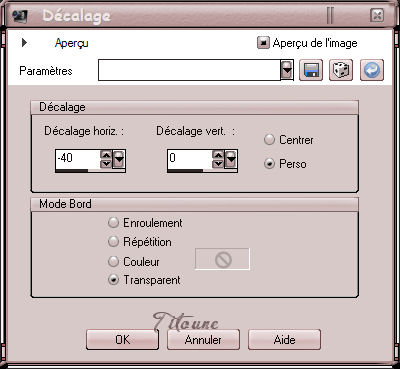This screenshot has width=400, height=369.
Task: Click the disabled Couleur color swatch box
Action: coord(222,259)
